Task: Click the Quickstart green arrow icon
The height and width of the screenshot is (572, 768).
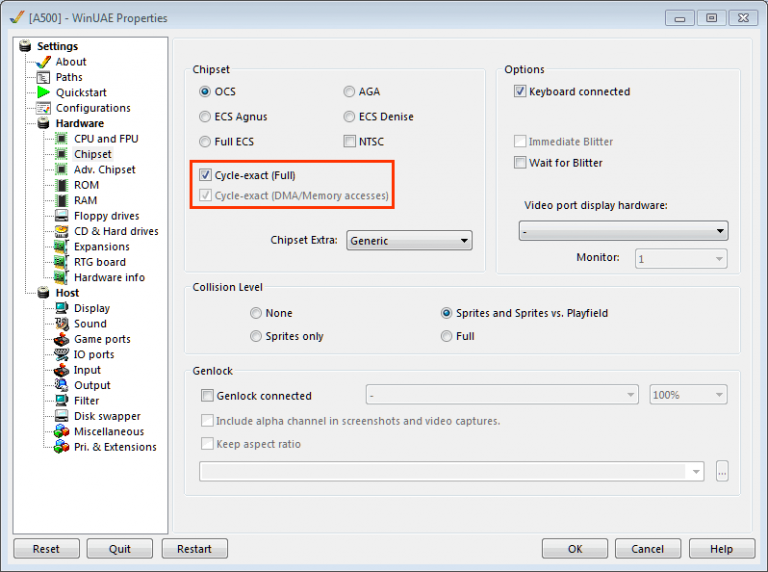Action: pos(43,92)
